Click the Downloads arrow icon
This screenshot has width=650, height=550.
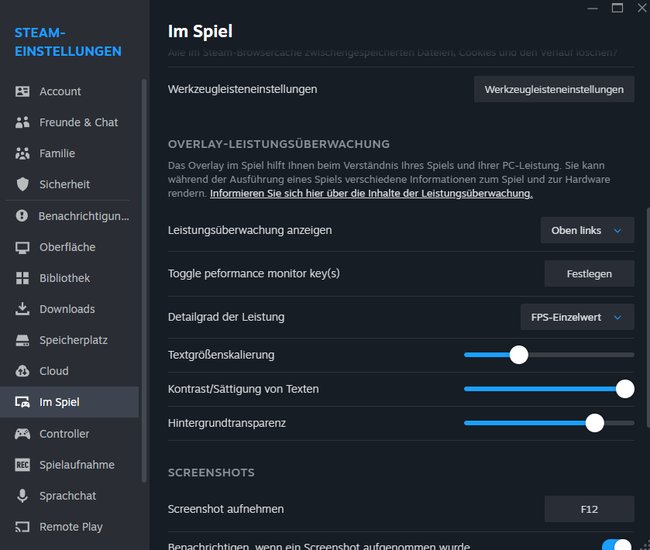click(22, 309)
